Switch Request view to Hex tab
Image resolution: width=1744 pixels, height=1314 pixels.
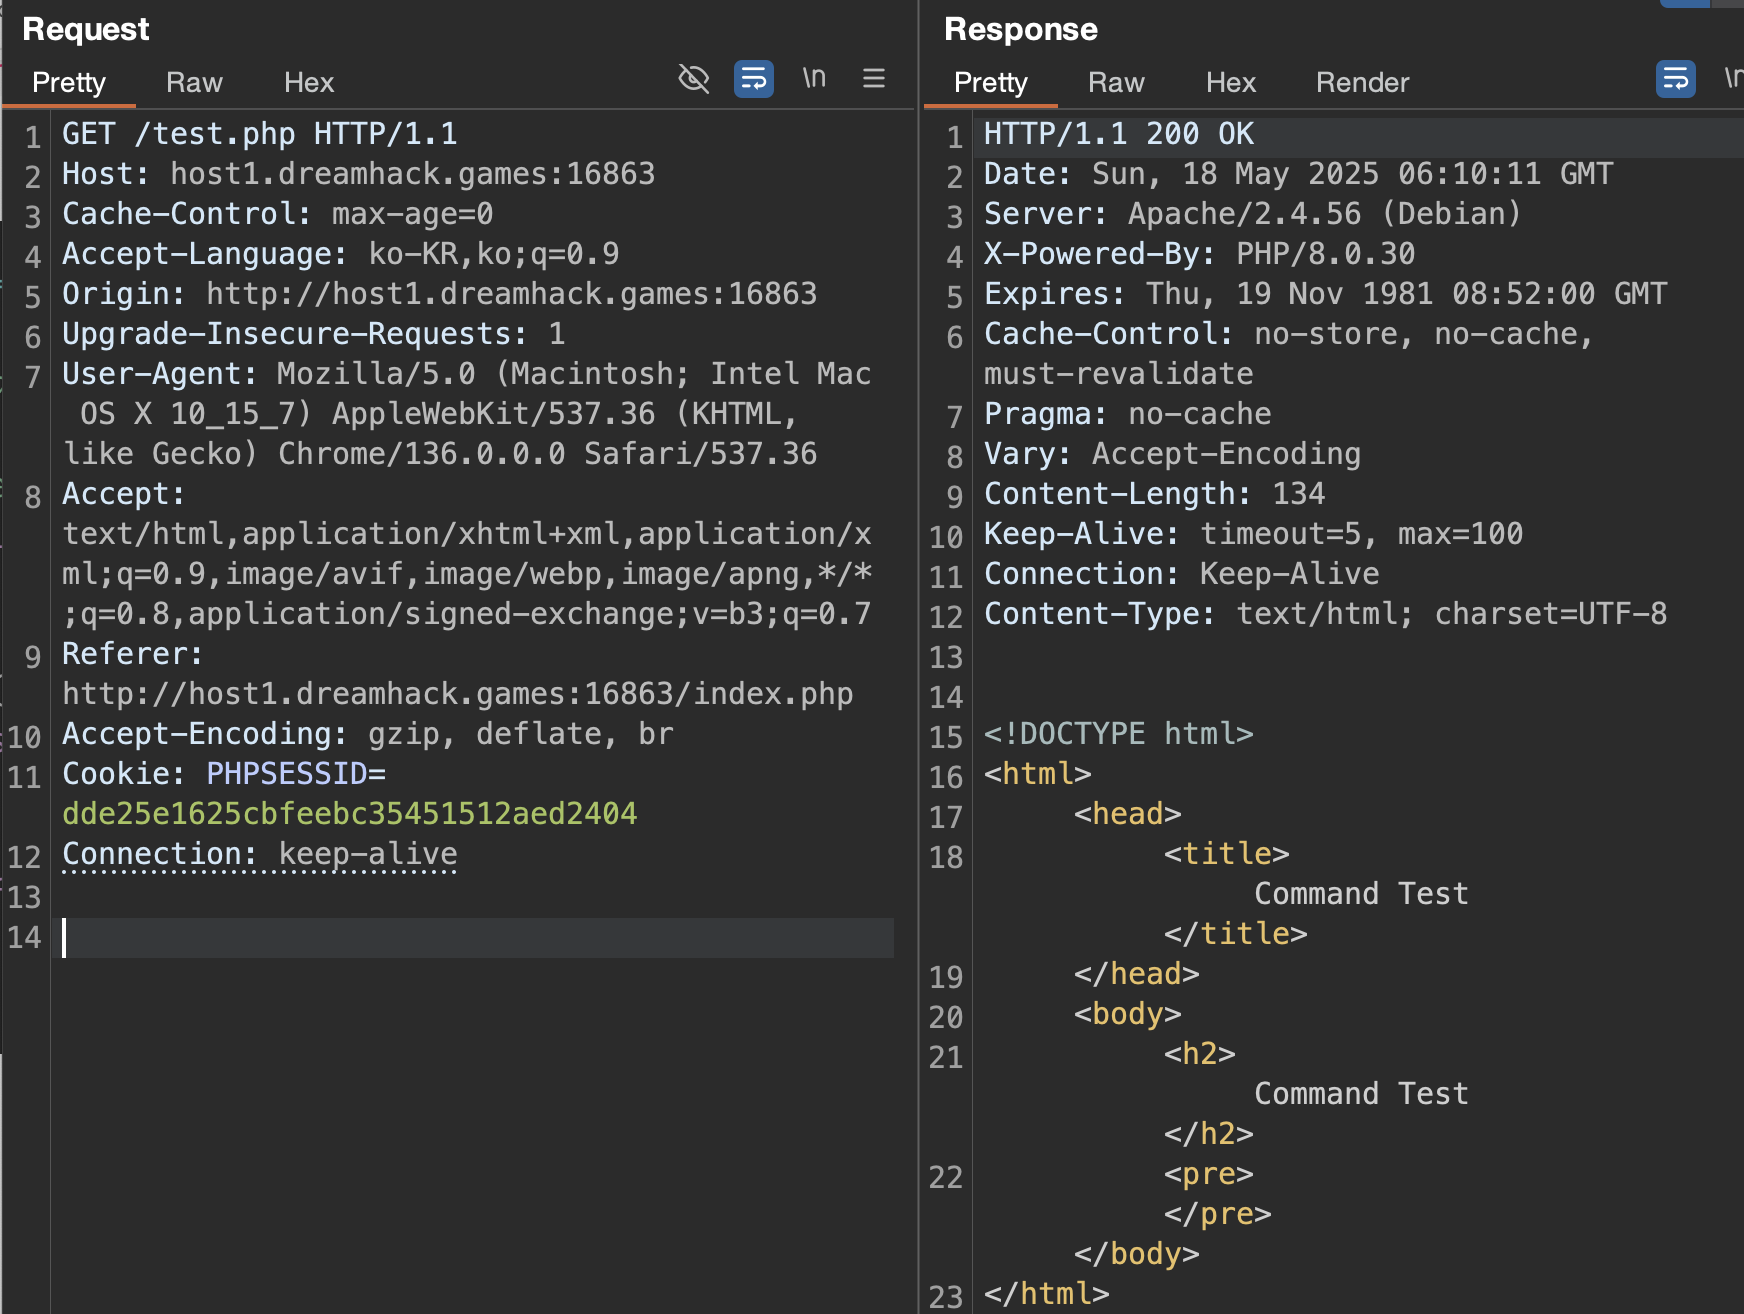coord(308,82)
